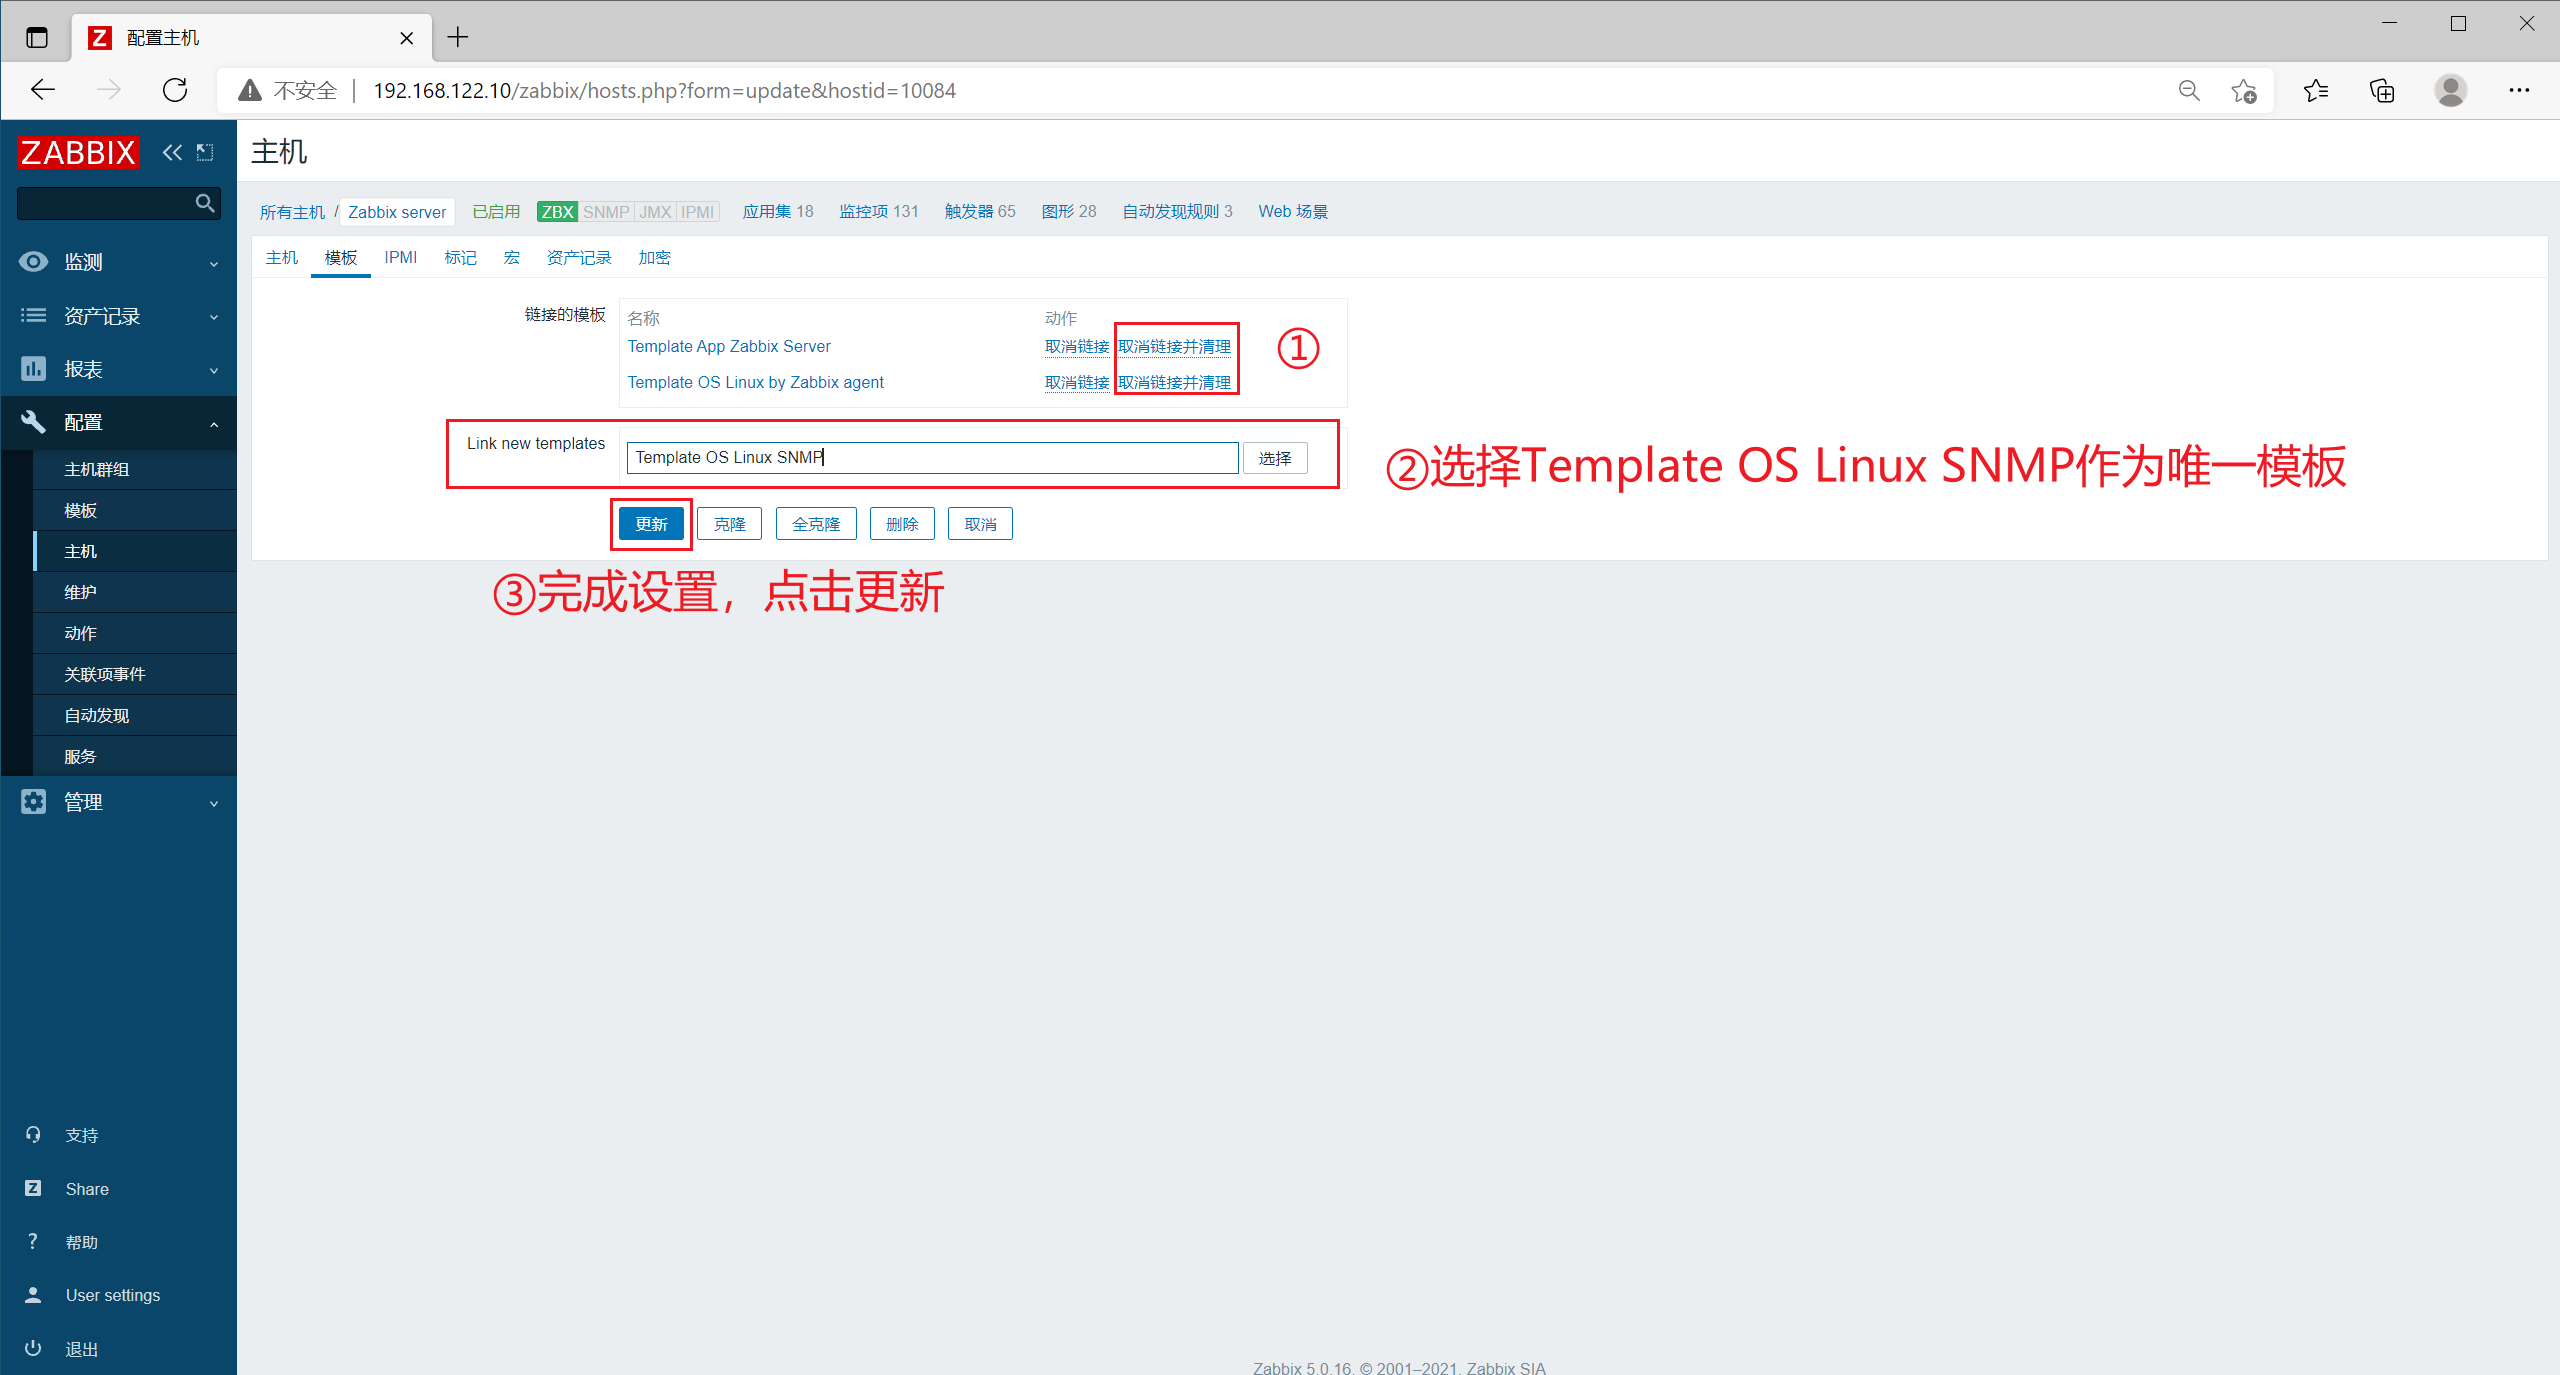Go back with the browser back arrow
Viewport: 2560px width, 1375px height.
pyautogui.click(x=43, y=90)
